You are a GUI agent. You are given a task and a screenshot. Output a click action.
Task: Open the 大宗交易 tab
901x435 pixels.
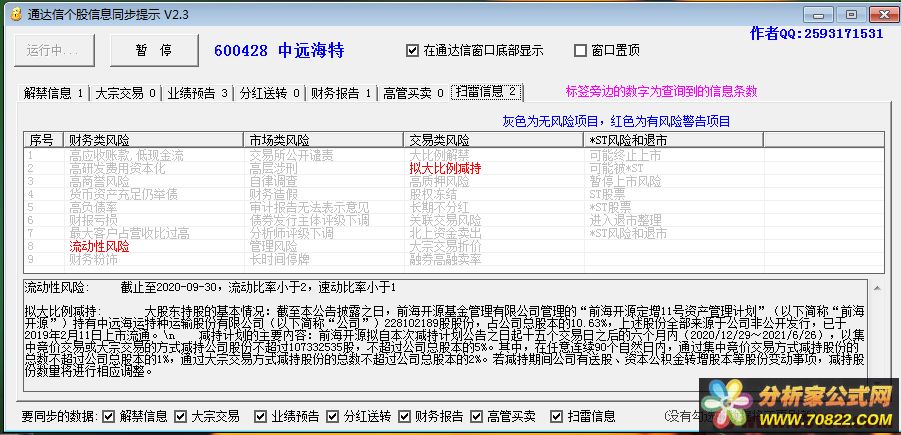pyautogui.click(x=125, y=93)
